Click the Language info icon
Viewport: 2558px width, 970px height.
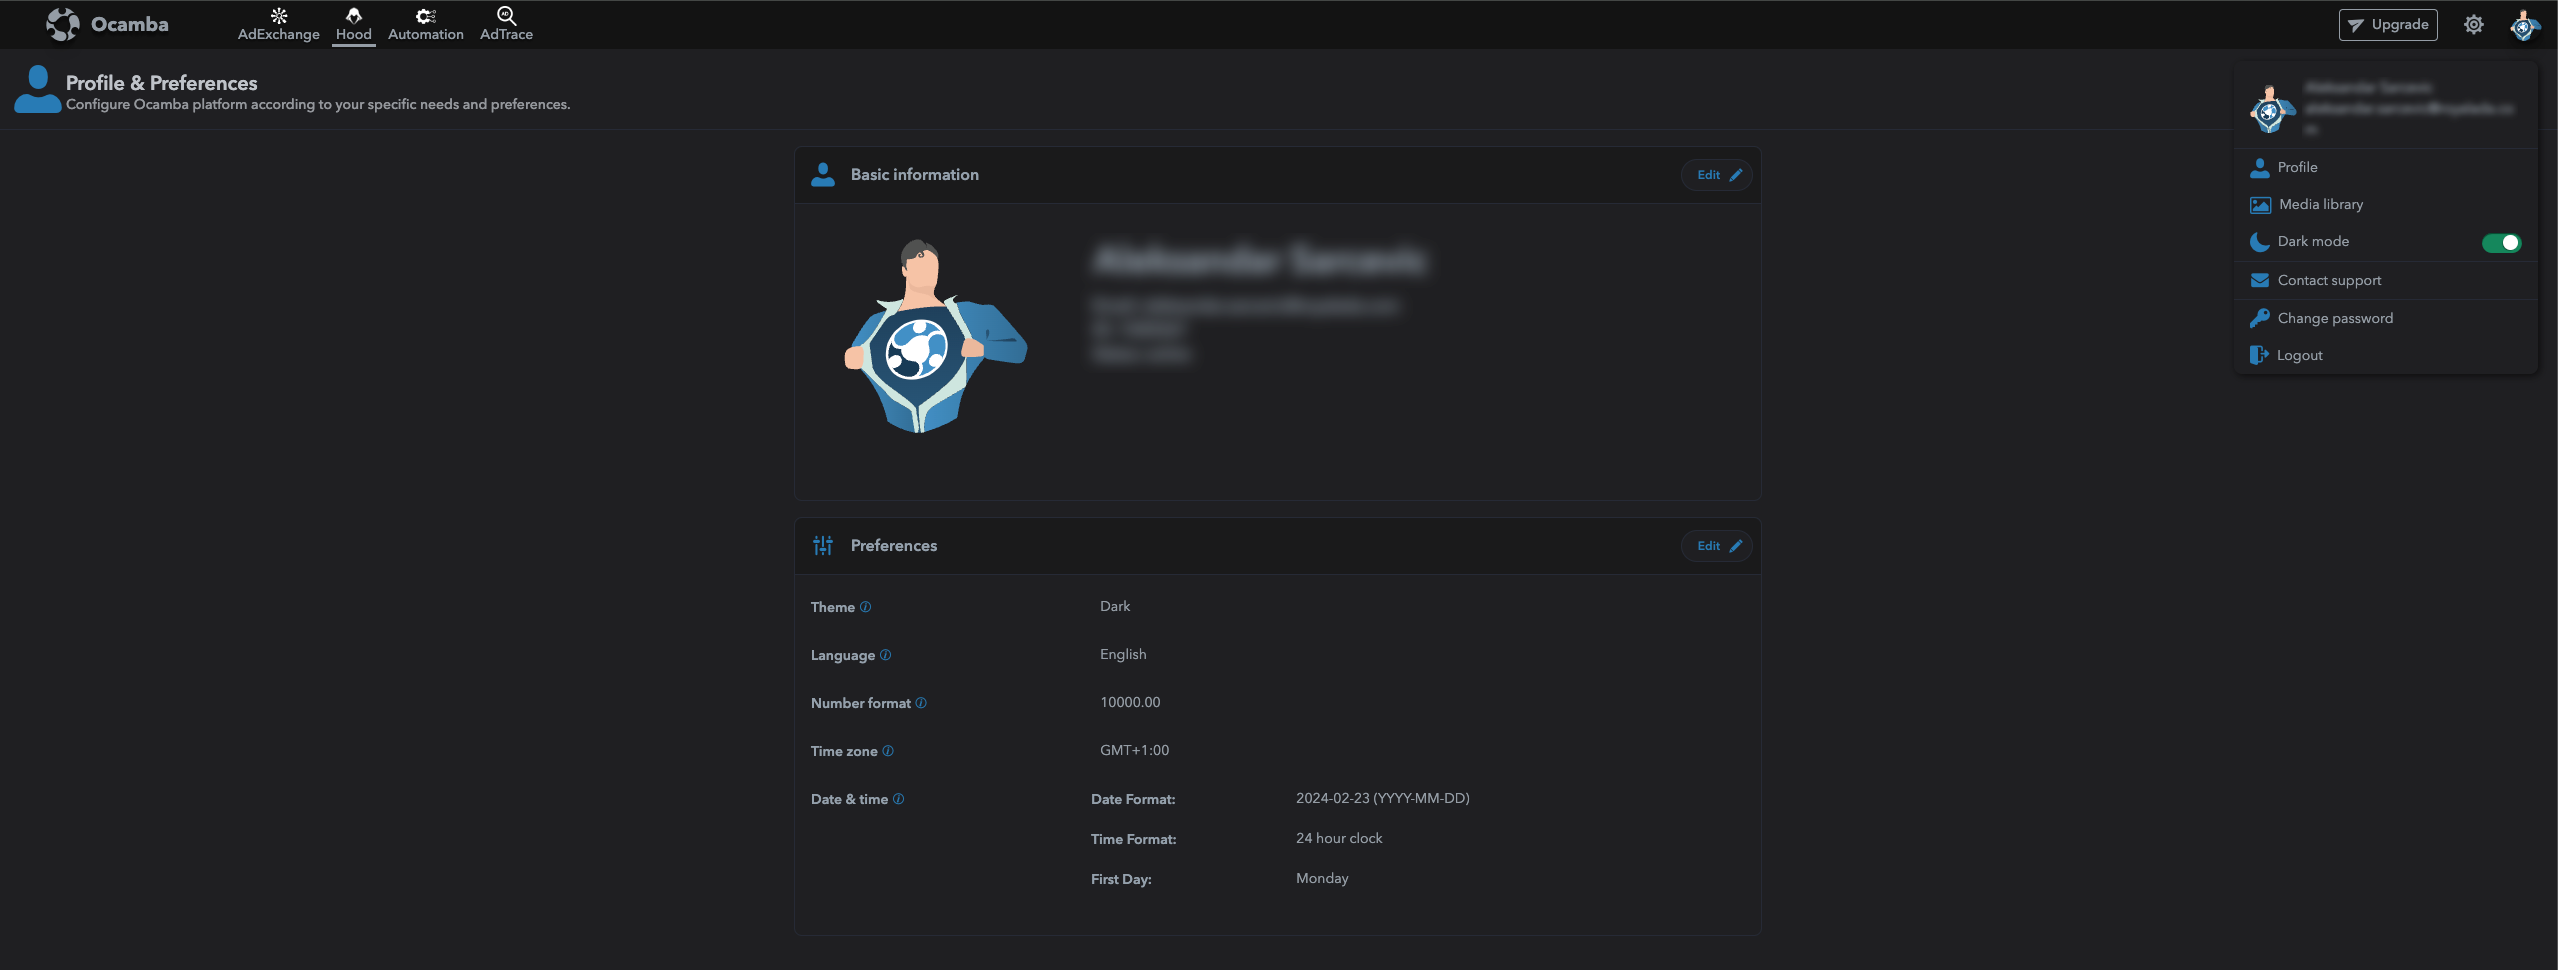pyautogui.click(x=885, y=655)
